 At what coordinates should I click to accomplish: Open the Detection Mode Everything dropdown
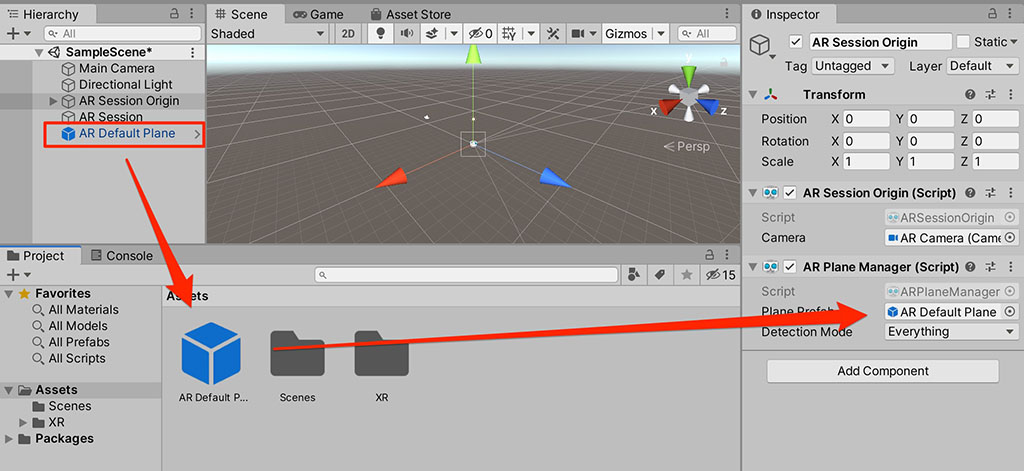point(951,332)
